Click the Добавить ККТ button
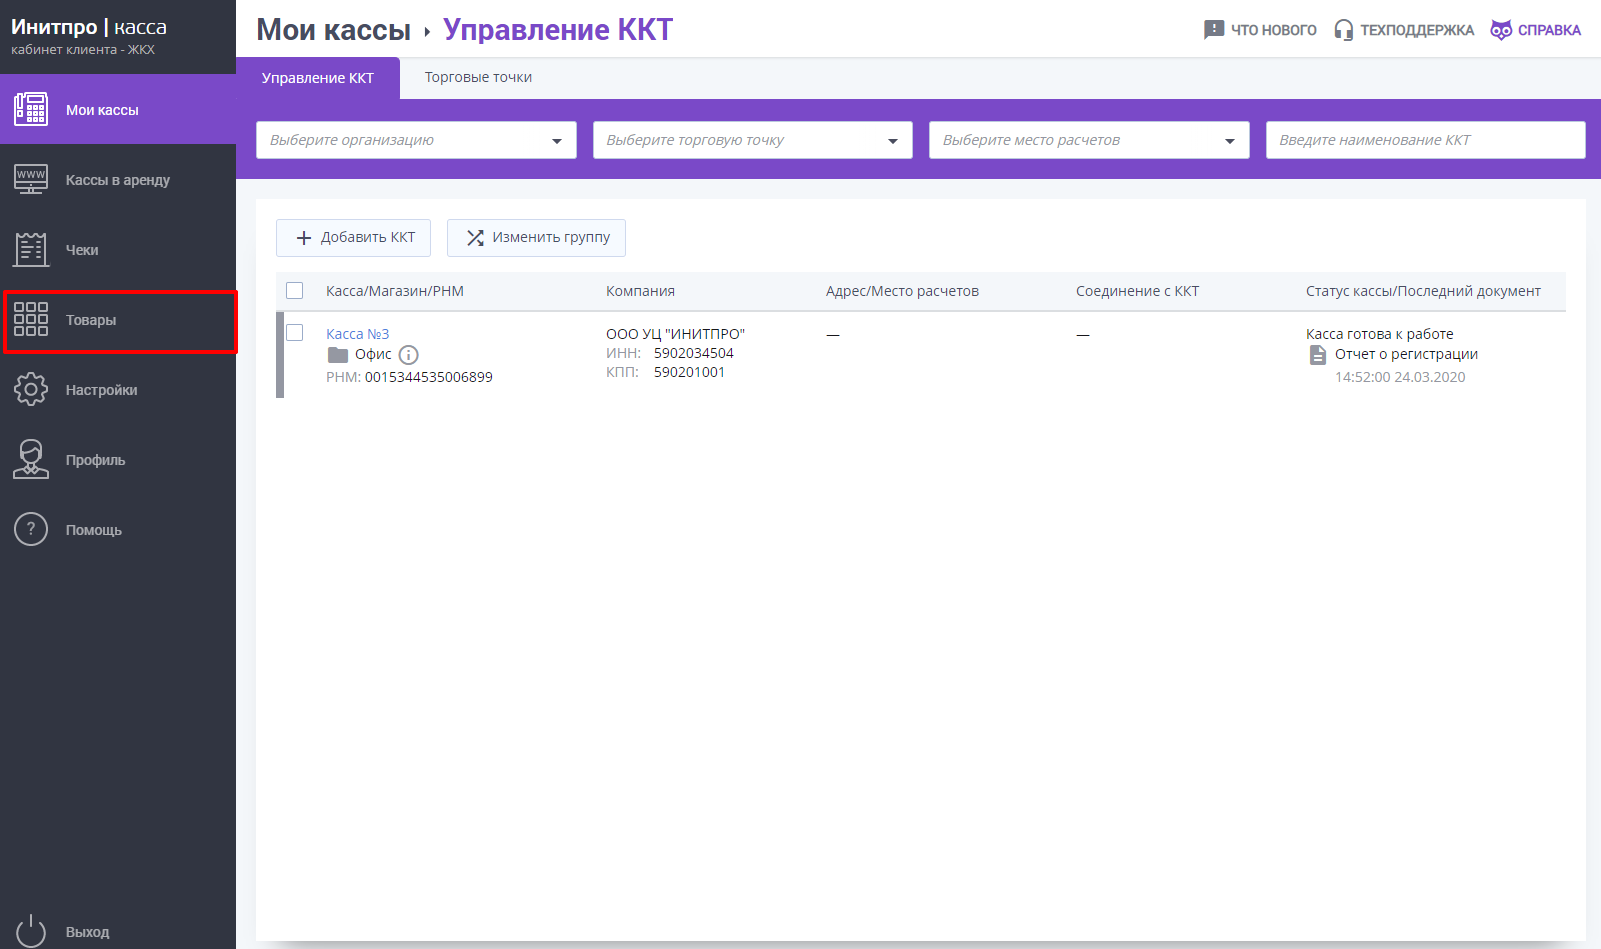The width and height of the screenshot is (1601, 949). click(353, 238)
